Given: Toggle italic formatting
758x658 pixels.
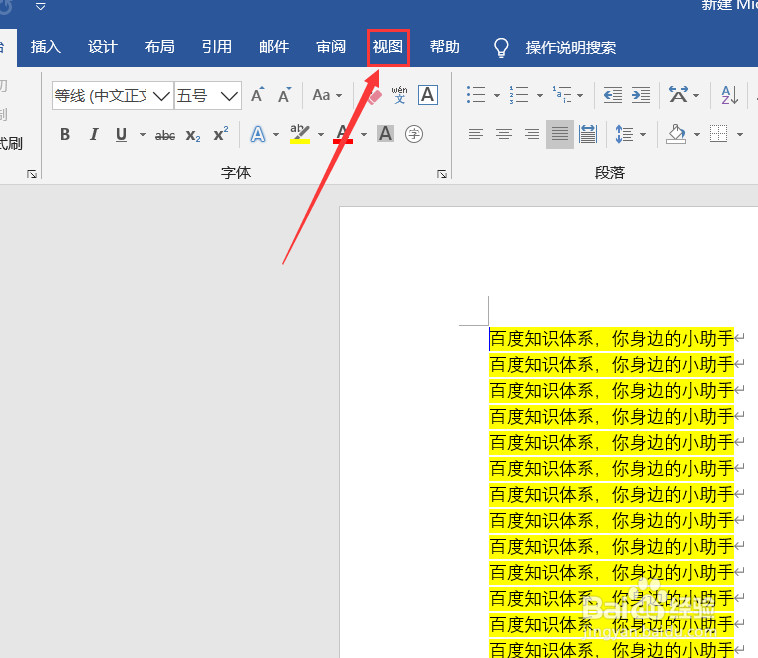Looking at the screenshot, I should 94,134.
